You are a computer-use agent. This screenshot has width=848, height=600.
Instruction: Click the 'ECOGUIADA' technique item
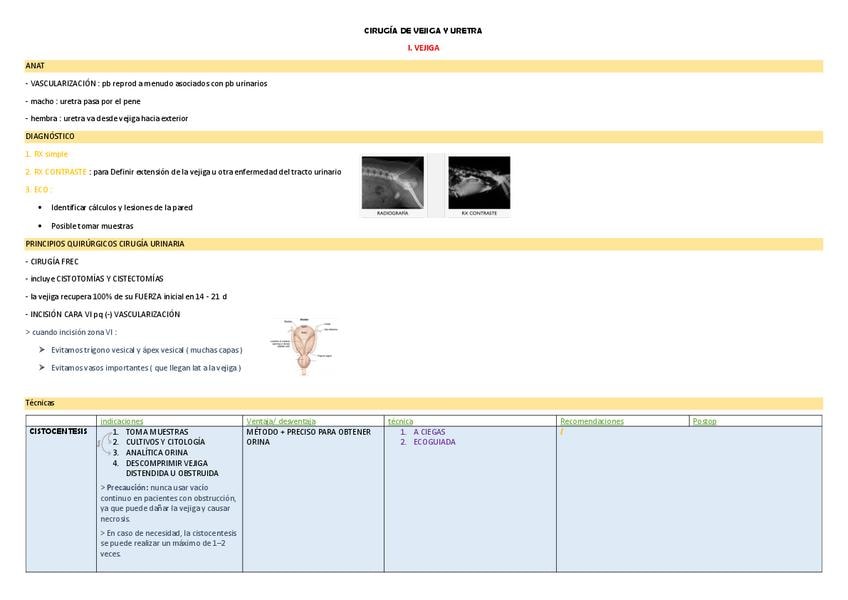pos(434,442)
